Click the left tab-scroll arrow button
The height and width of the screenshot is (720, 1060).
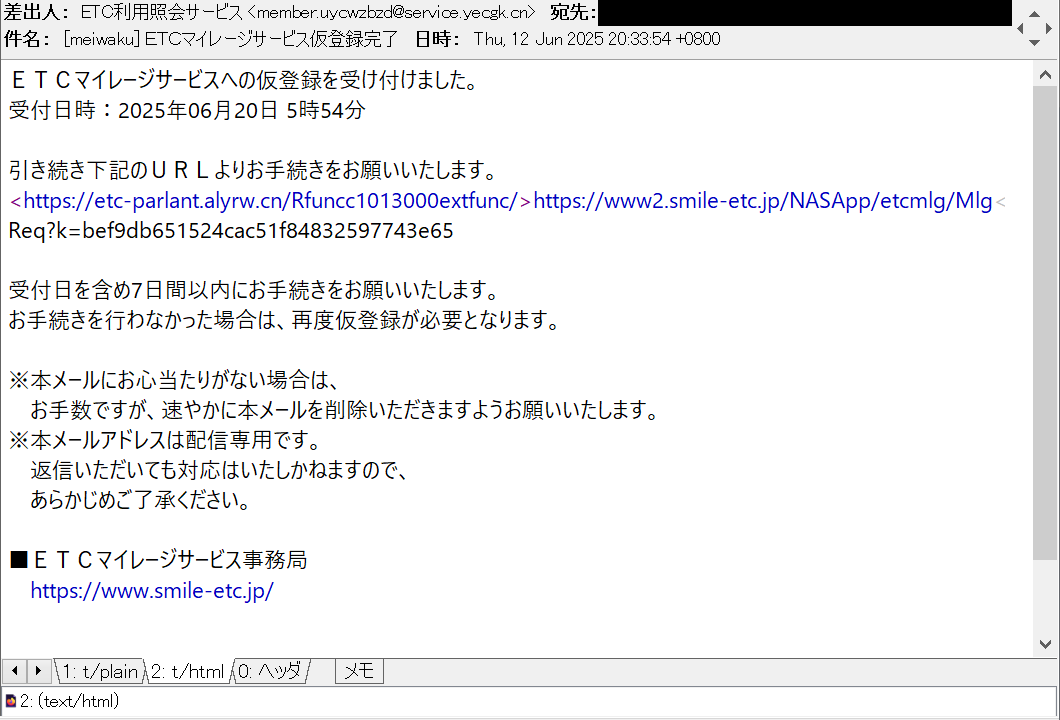tap(14, 671)
